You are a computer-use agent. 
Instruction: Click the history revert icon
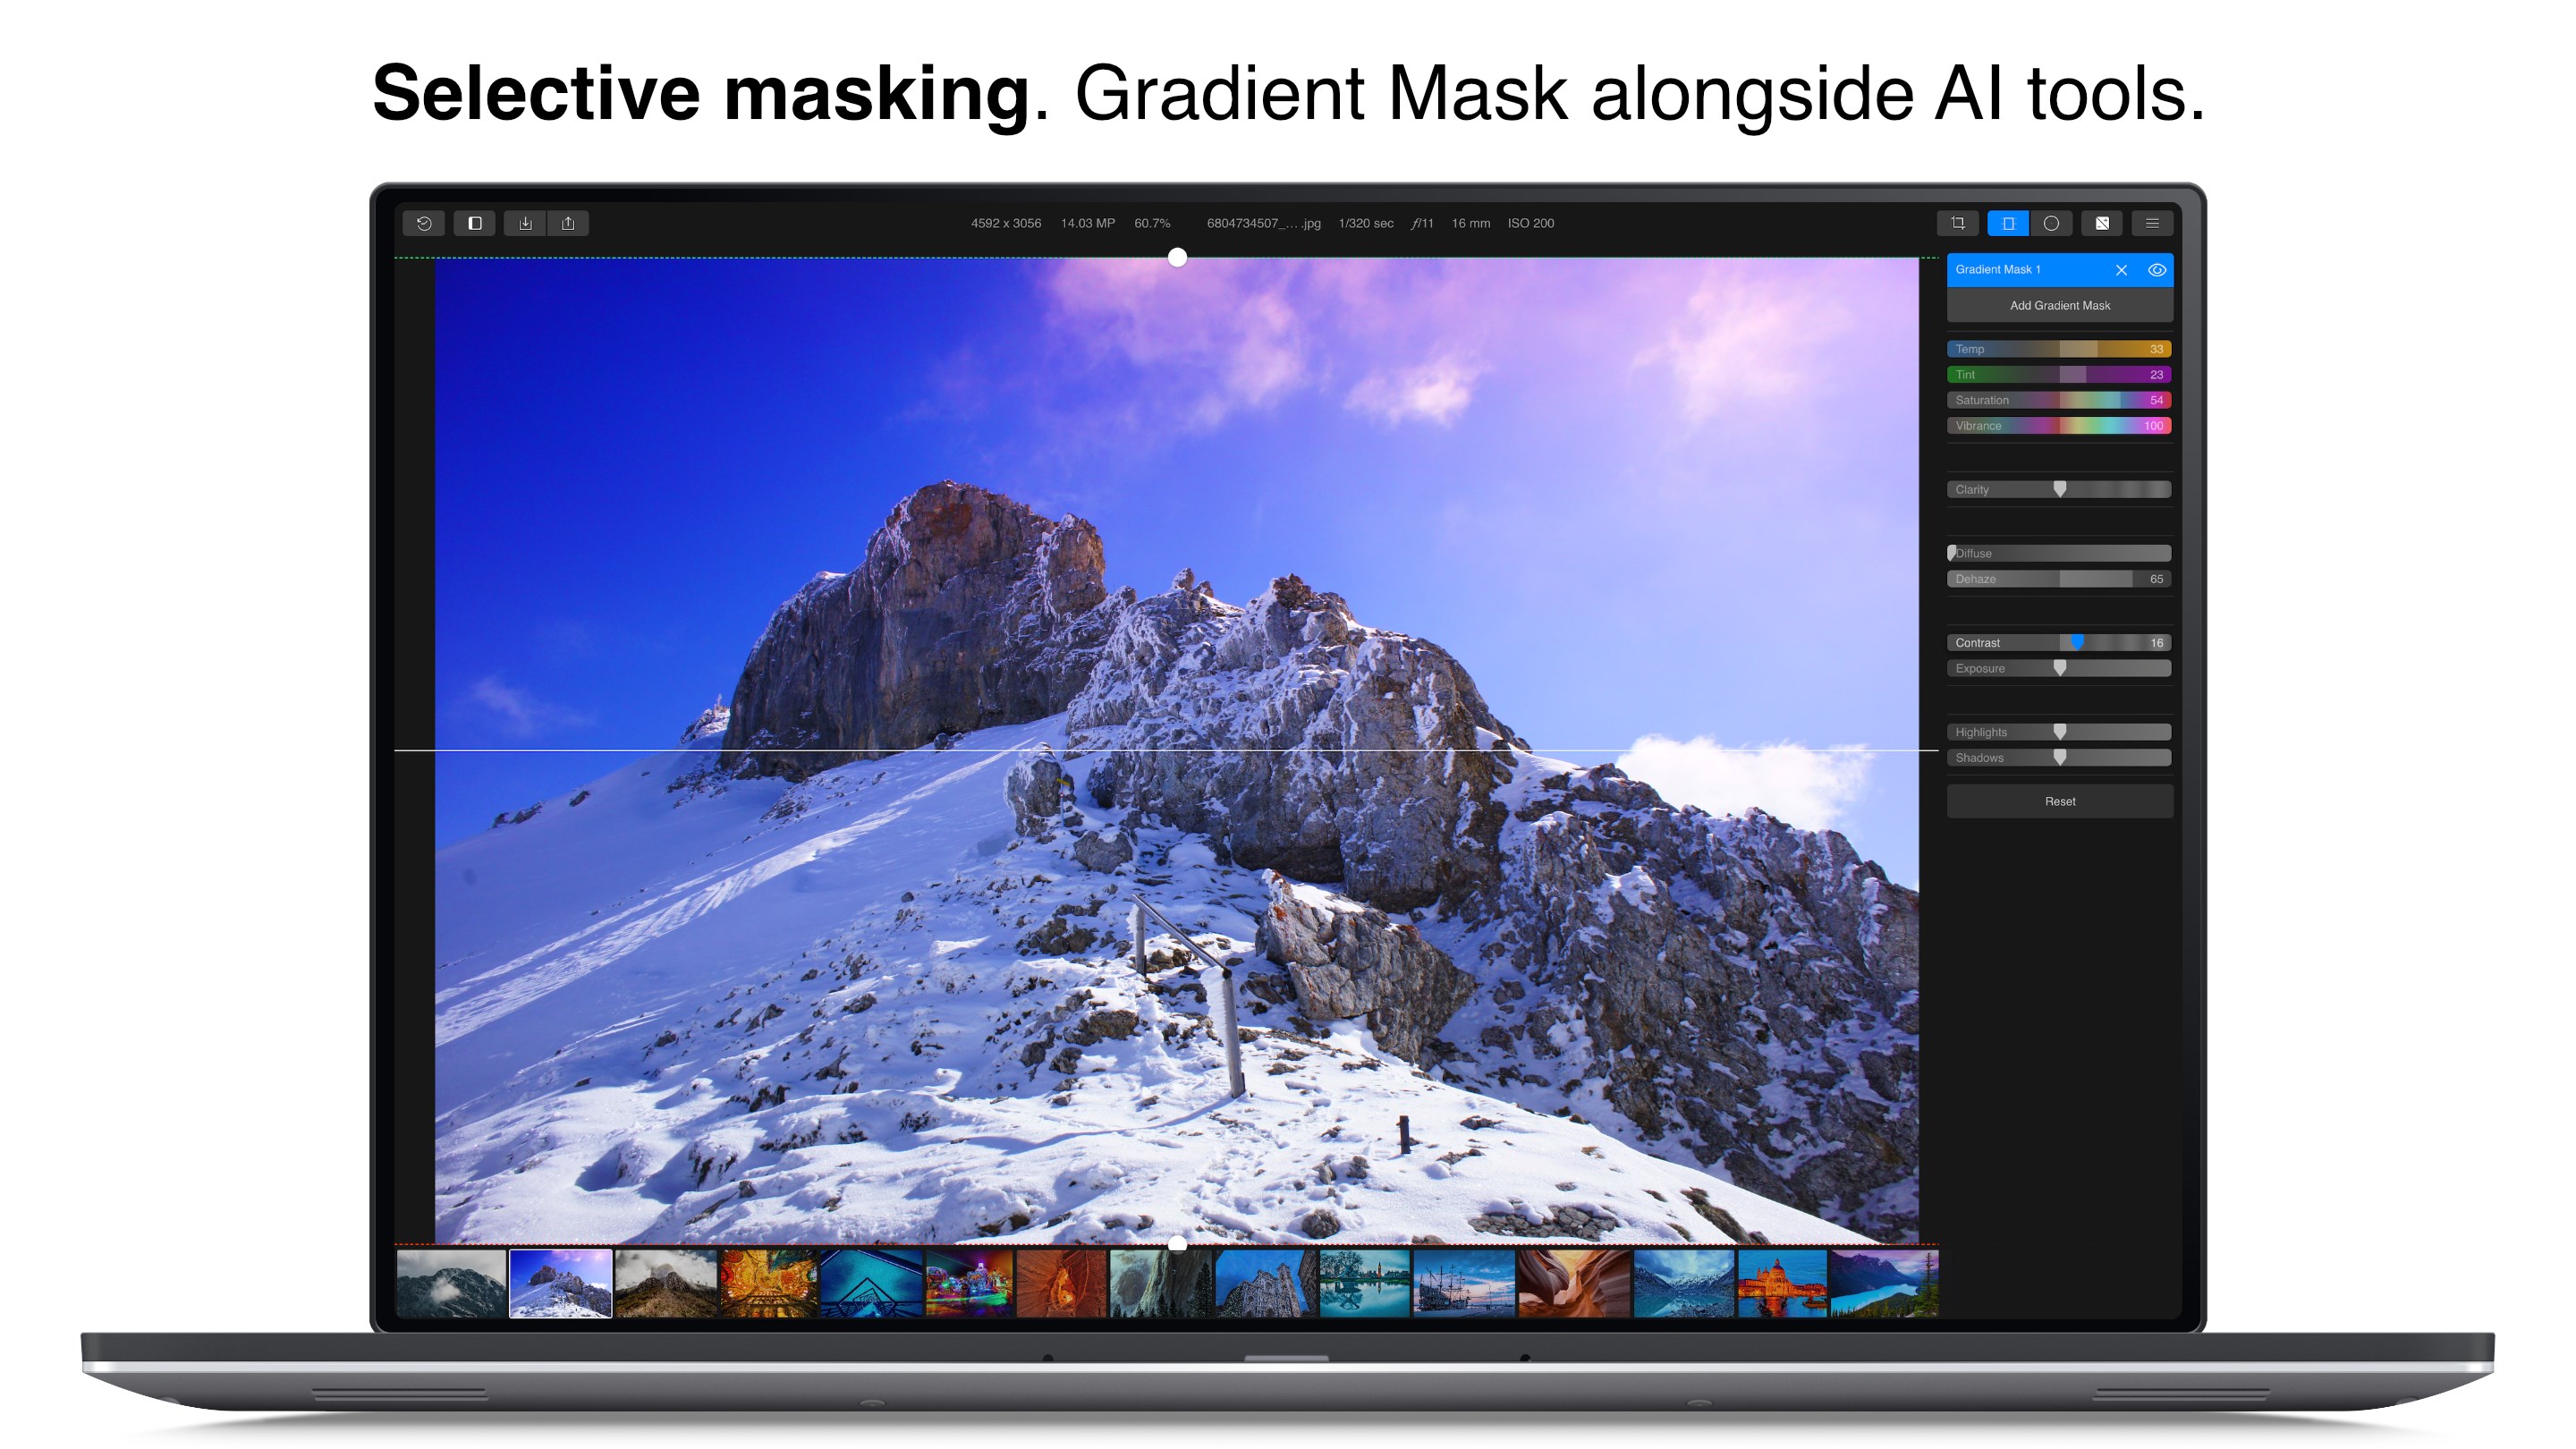coord(424,223)
